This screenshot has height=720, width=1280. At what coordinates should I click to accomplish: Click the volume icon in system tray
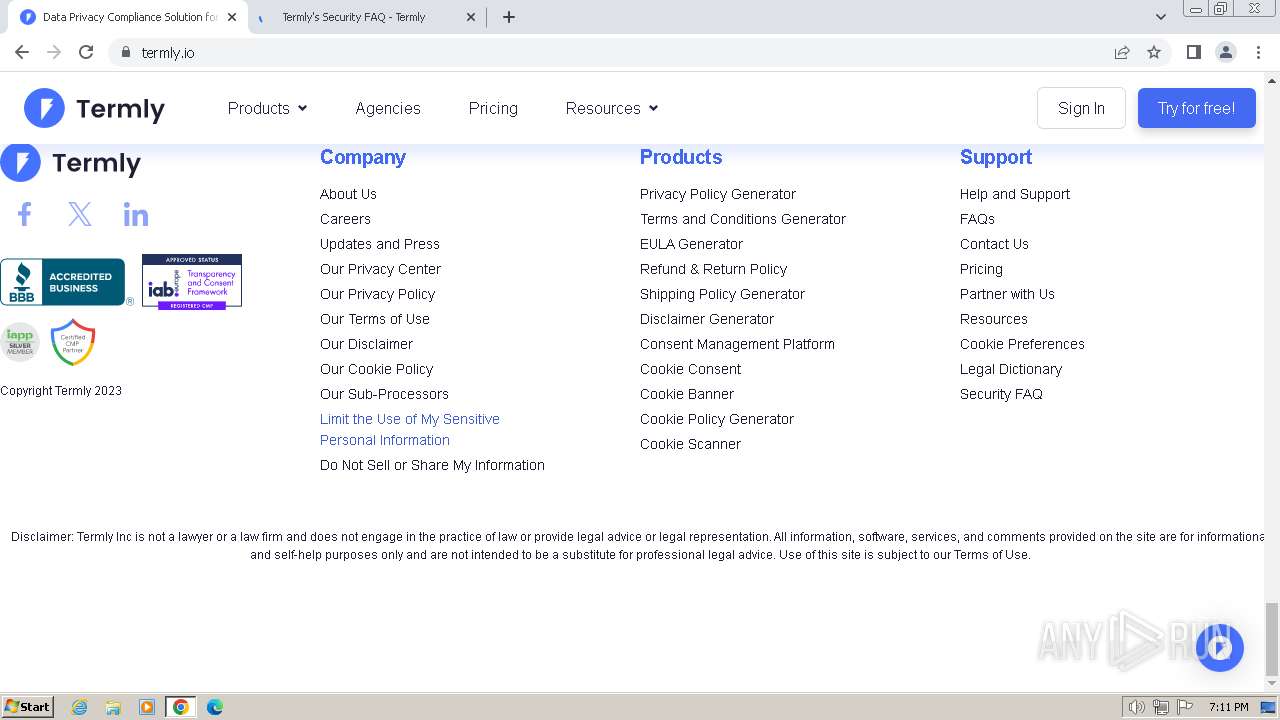coord(1136,707)
